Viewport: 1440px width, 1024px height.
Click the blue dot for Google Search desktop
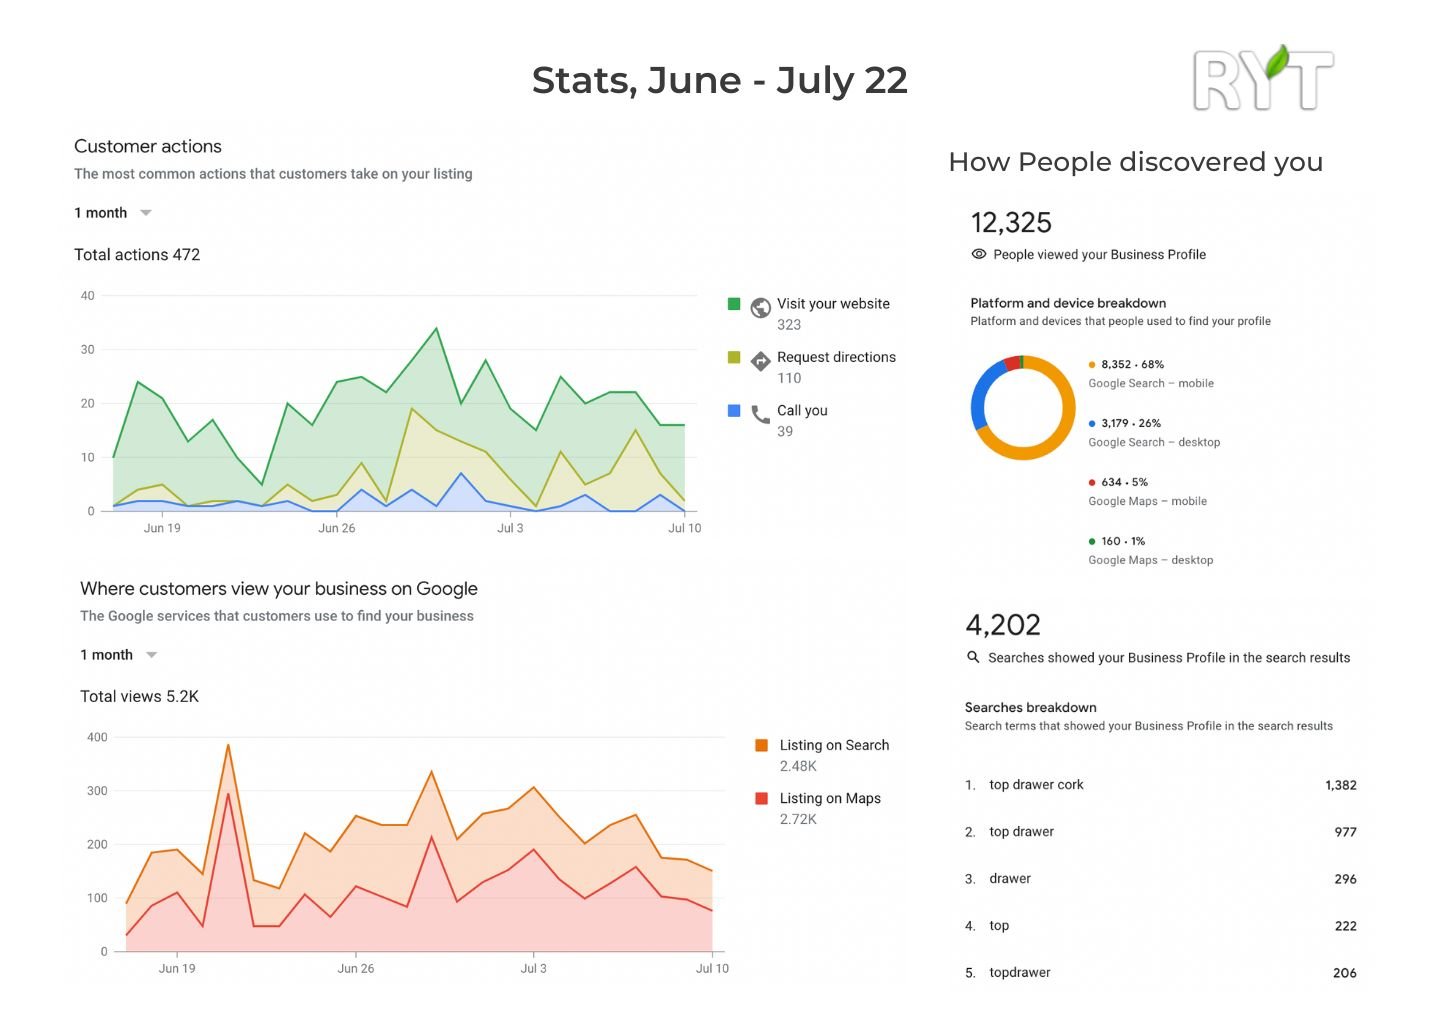[1092, 424]
